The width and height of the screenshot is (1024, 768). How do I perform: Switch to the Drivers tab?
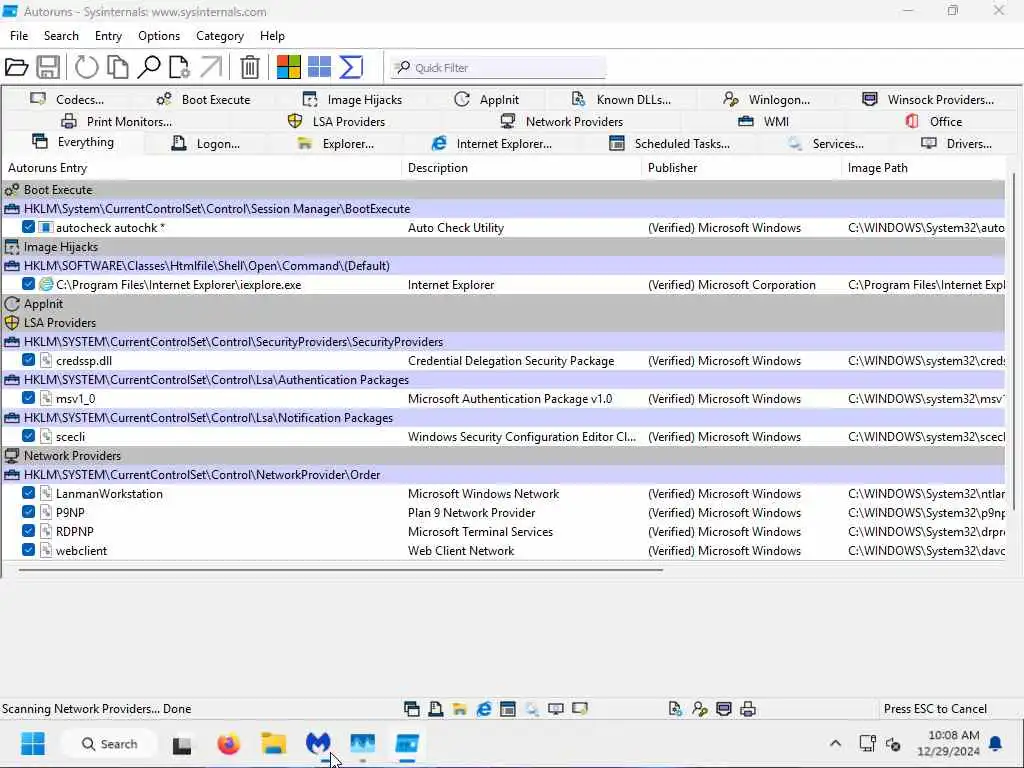pos(956,144)
